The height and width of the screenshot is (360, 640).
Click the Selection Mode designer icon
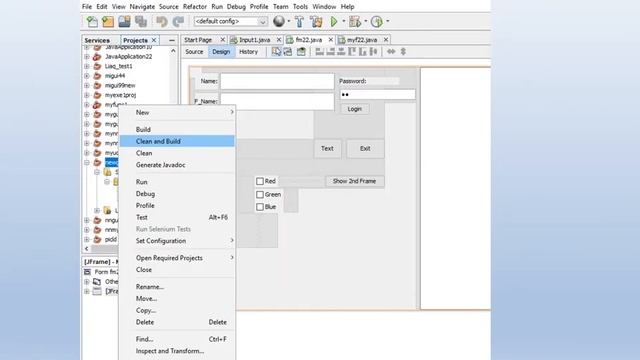coord(276,51)
